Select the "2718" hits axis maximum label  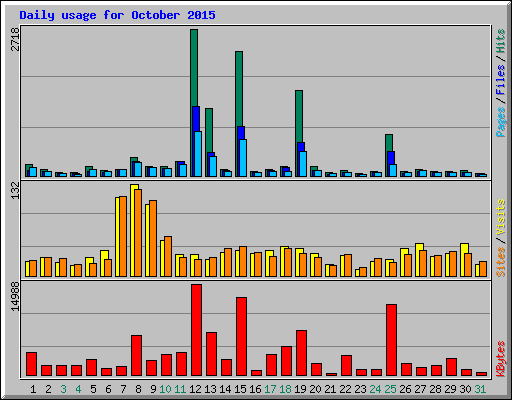coord(15,39)
